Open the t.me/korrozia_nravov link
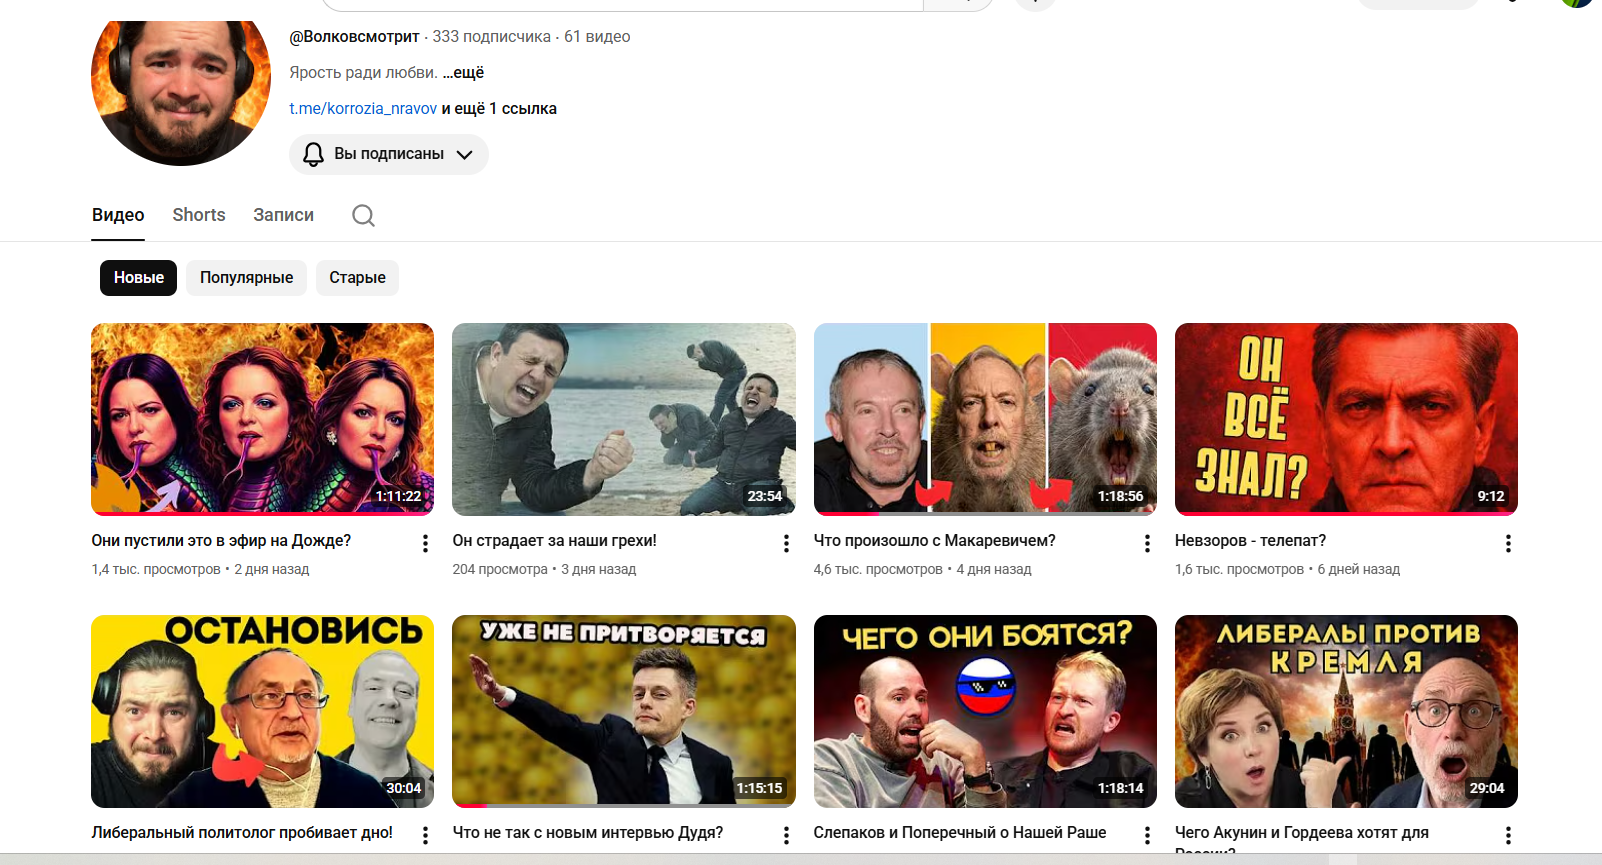Viewport: 1602px width, 865px height. point(363,109)
